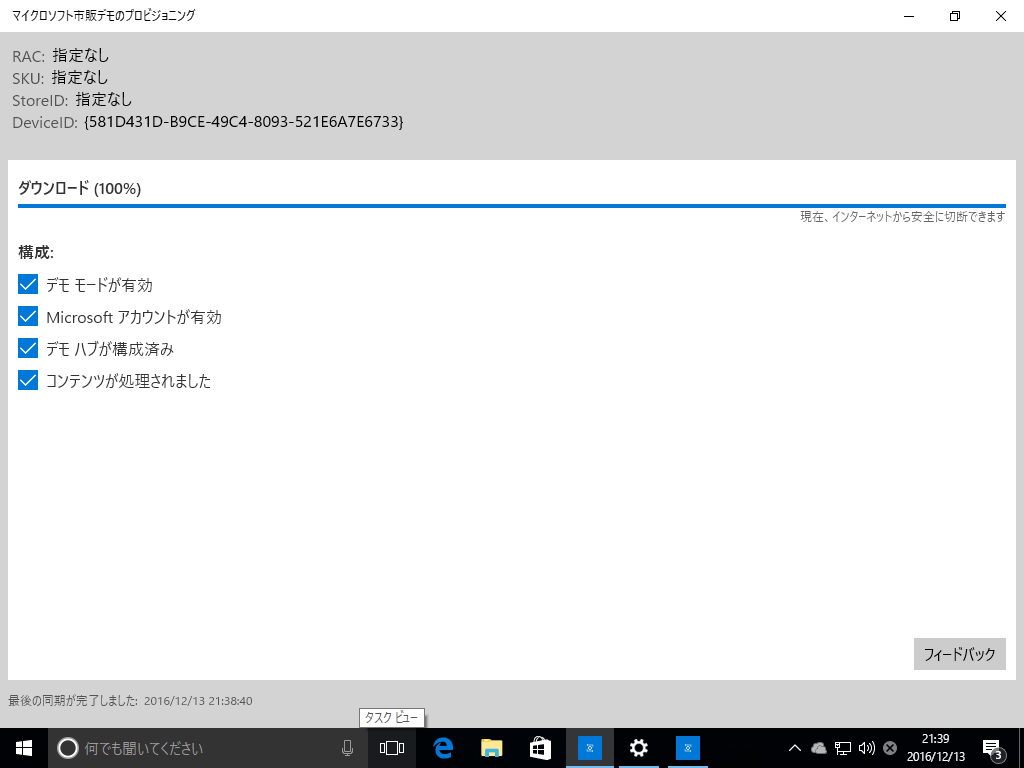Click the 最後の同期が完了しました timestamp text
Image resolution: width=1024 pixels, height=768 pixels.
(131, 701)
